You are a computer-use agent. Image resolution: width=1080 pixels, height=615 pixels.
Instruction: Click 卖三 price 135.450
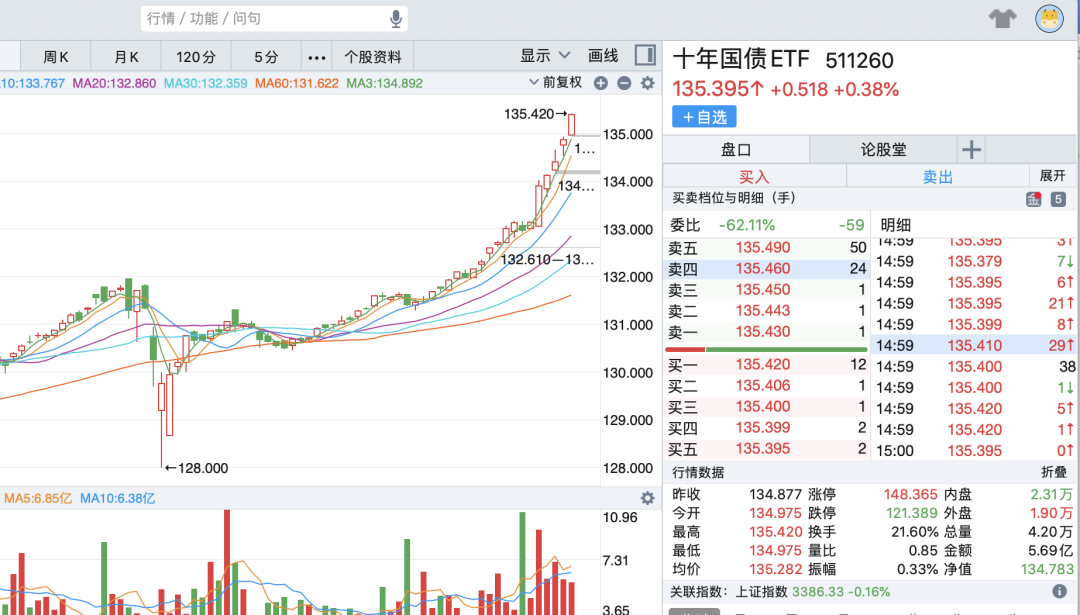[762, 290]
